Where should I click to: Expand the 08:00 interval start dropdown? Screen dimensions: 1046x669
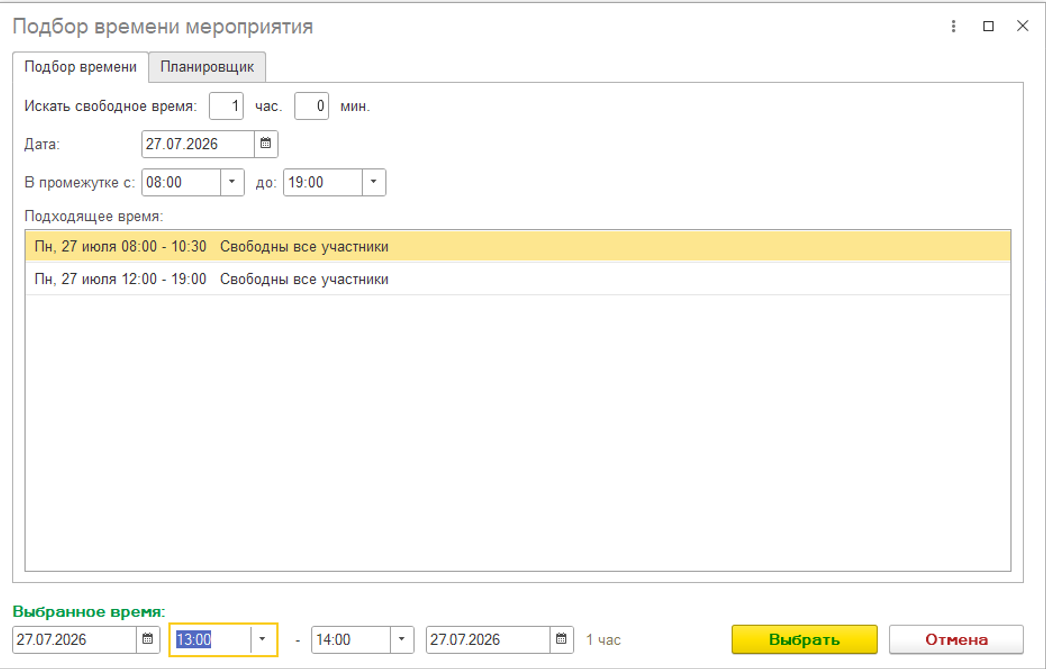pyautogui.click(x=232, y=182)
